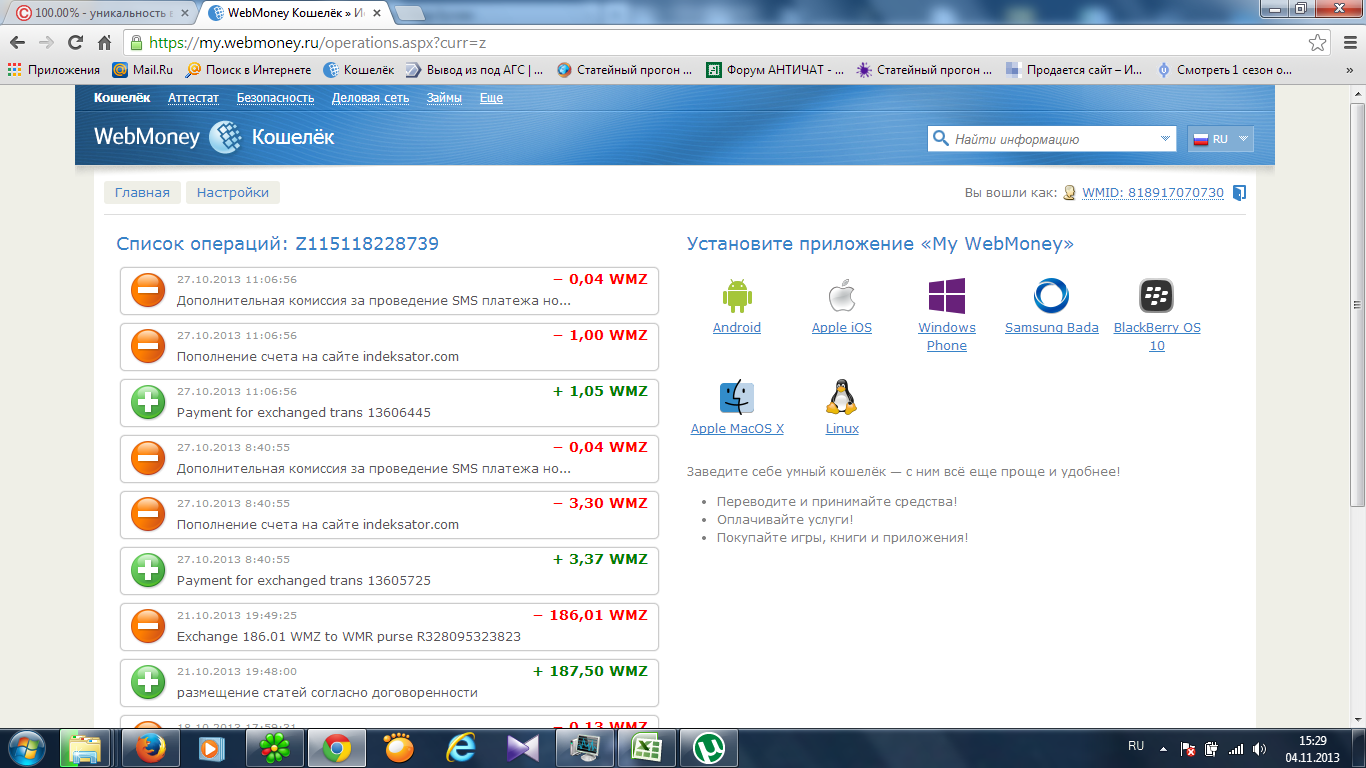This screenshot has width=1366, height=768.
Task: Open Excel from the taskbar
Action: 647,747
